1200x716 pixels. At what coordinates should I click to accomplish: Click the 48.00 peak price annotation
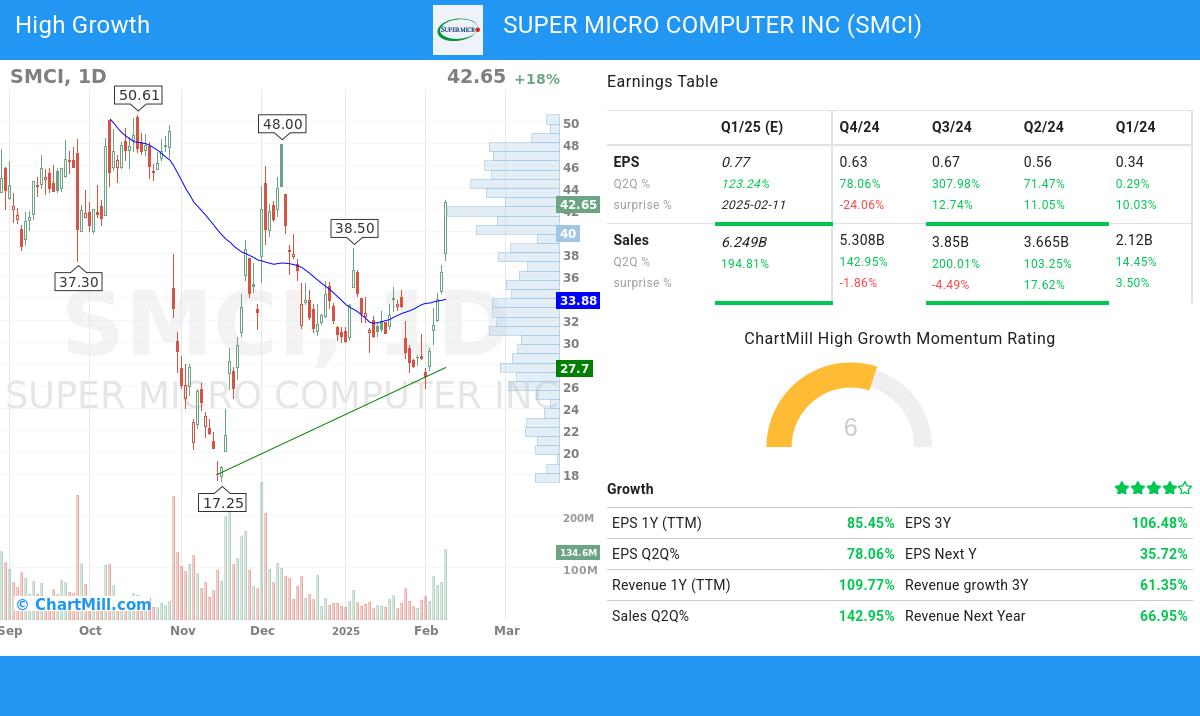click(x=282, y=124)
